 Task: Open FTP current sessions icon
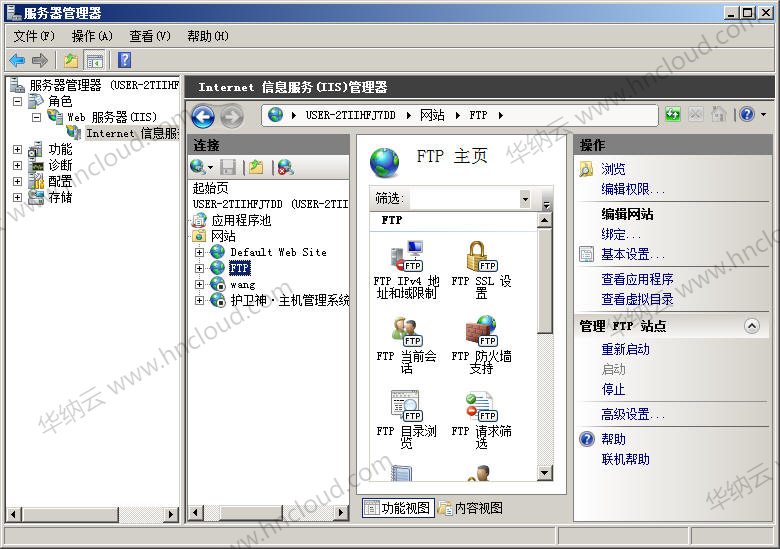coord(406,344)
